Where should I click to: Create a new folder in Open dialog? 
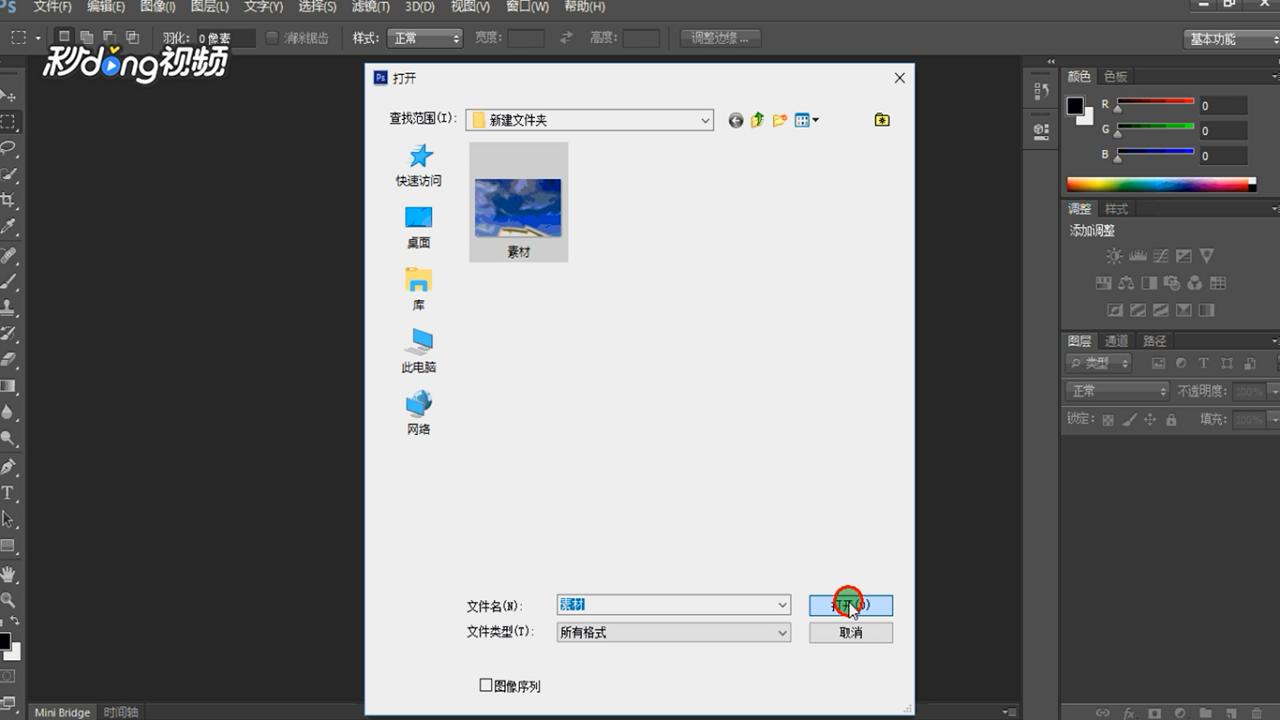coord(779,120)
